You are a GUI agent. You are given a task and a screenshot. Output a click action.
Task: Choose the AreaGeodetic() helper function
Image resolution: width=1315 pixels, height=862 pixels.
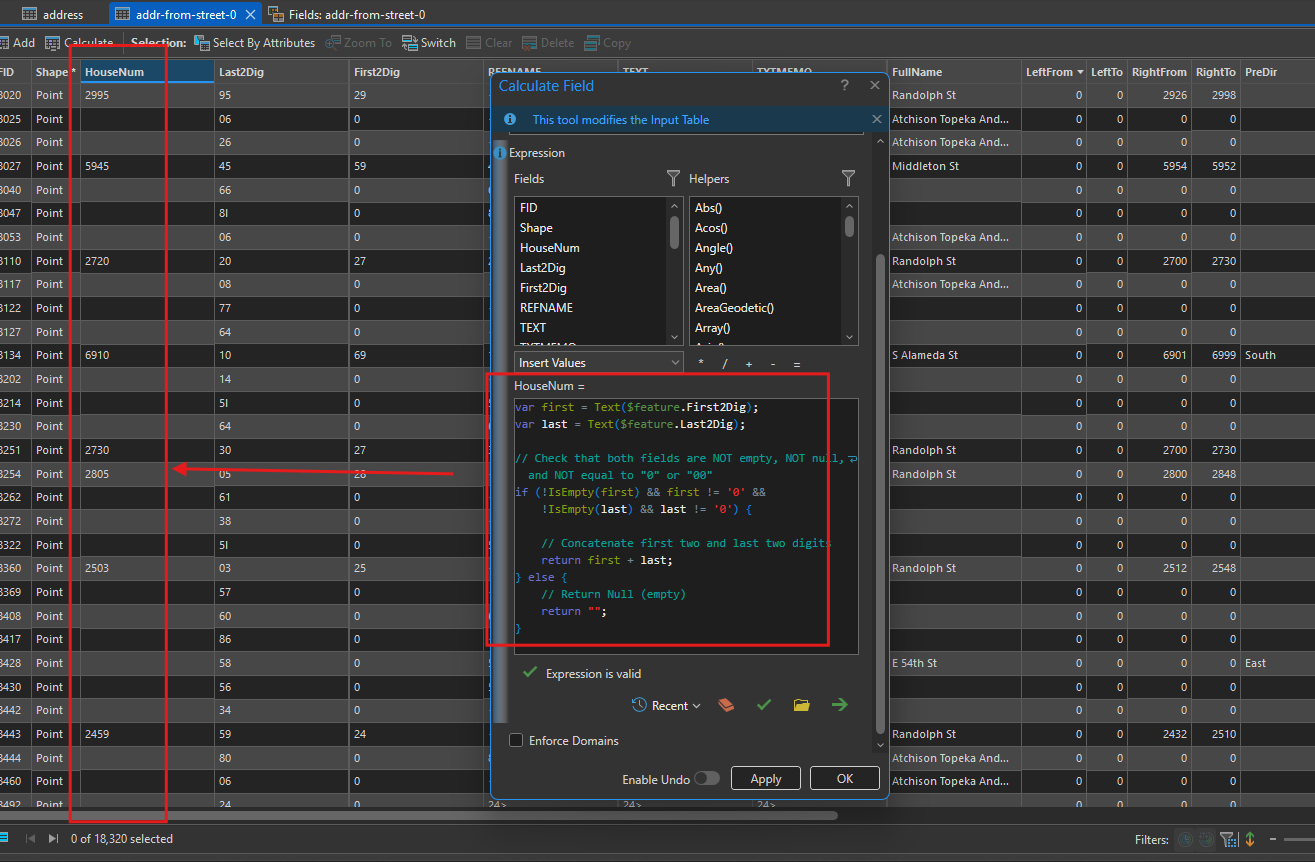coord(735,308)
